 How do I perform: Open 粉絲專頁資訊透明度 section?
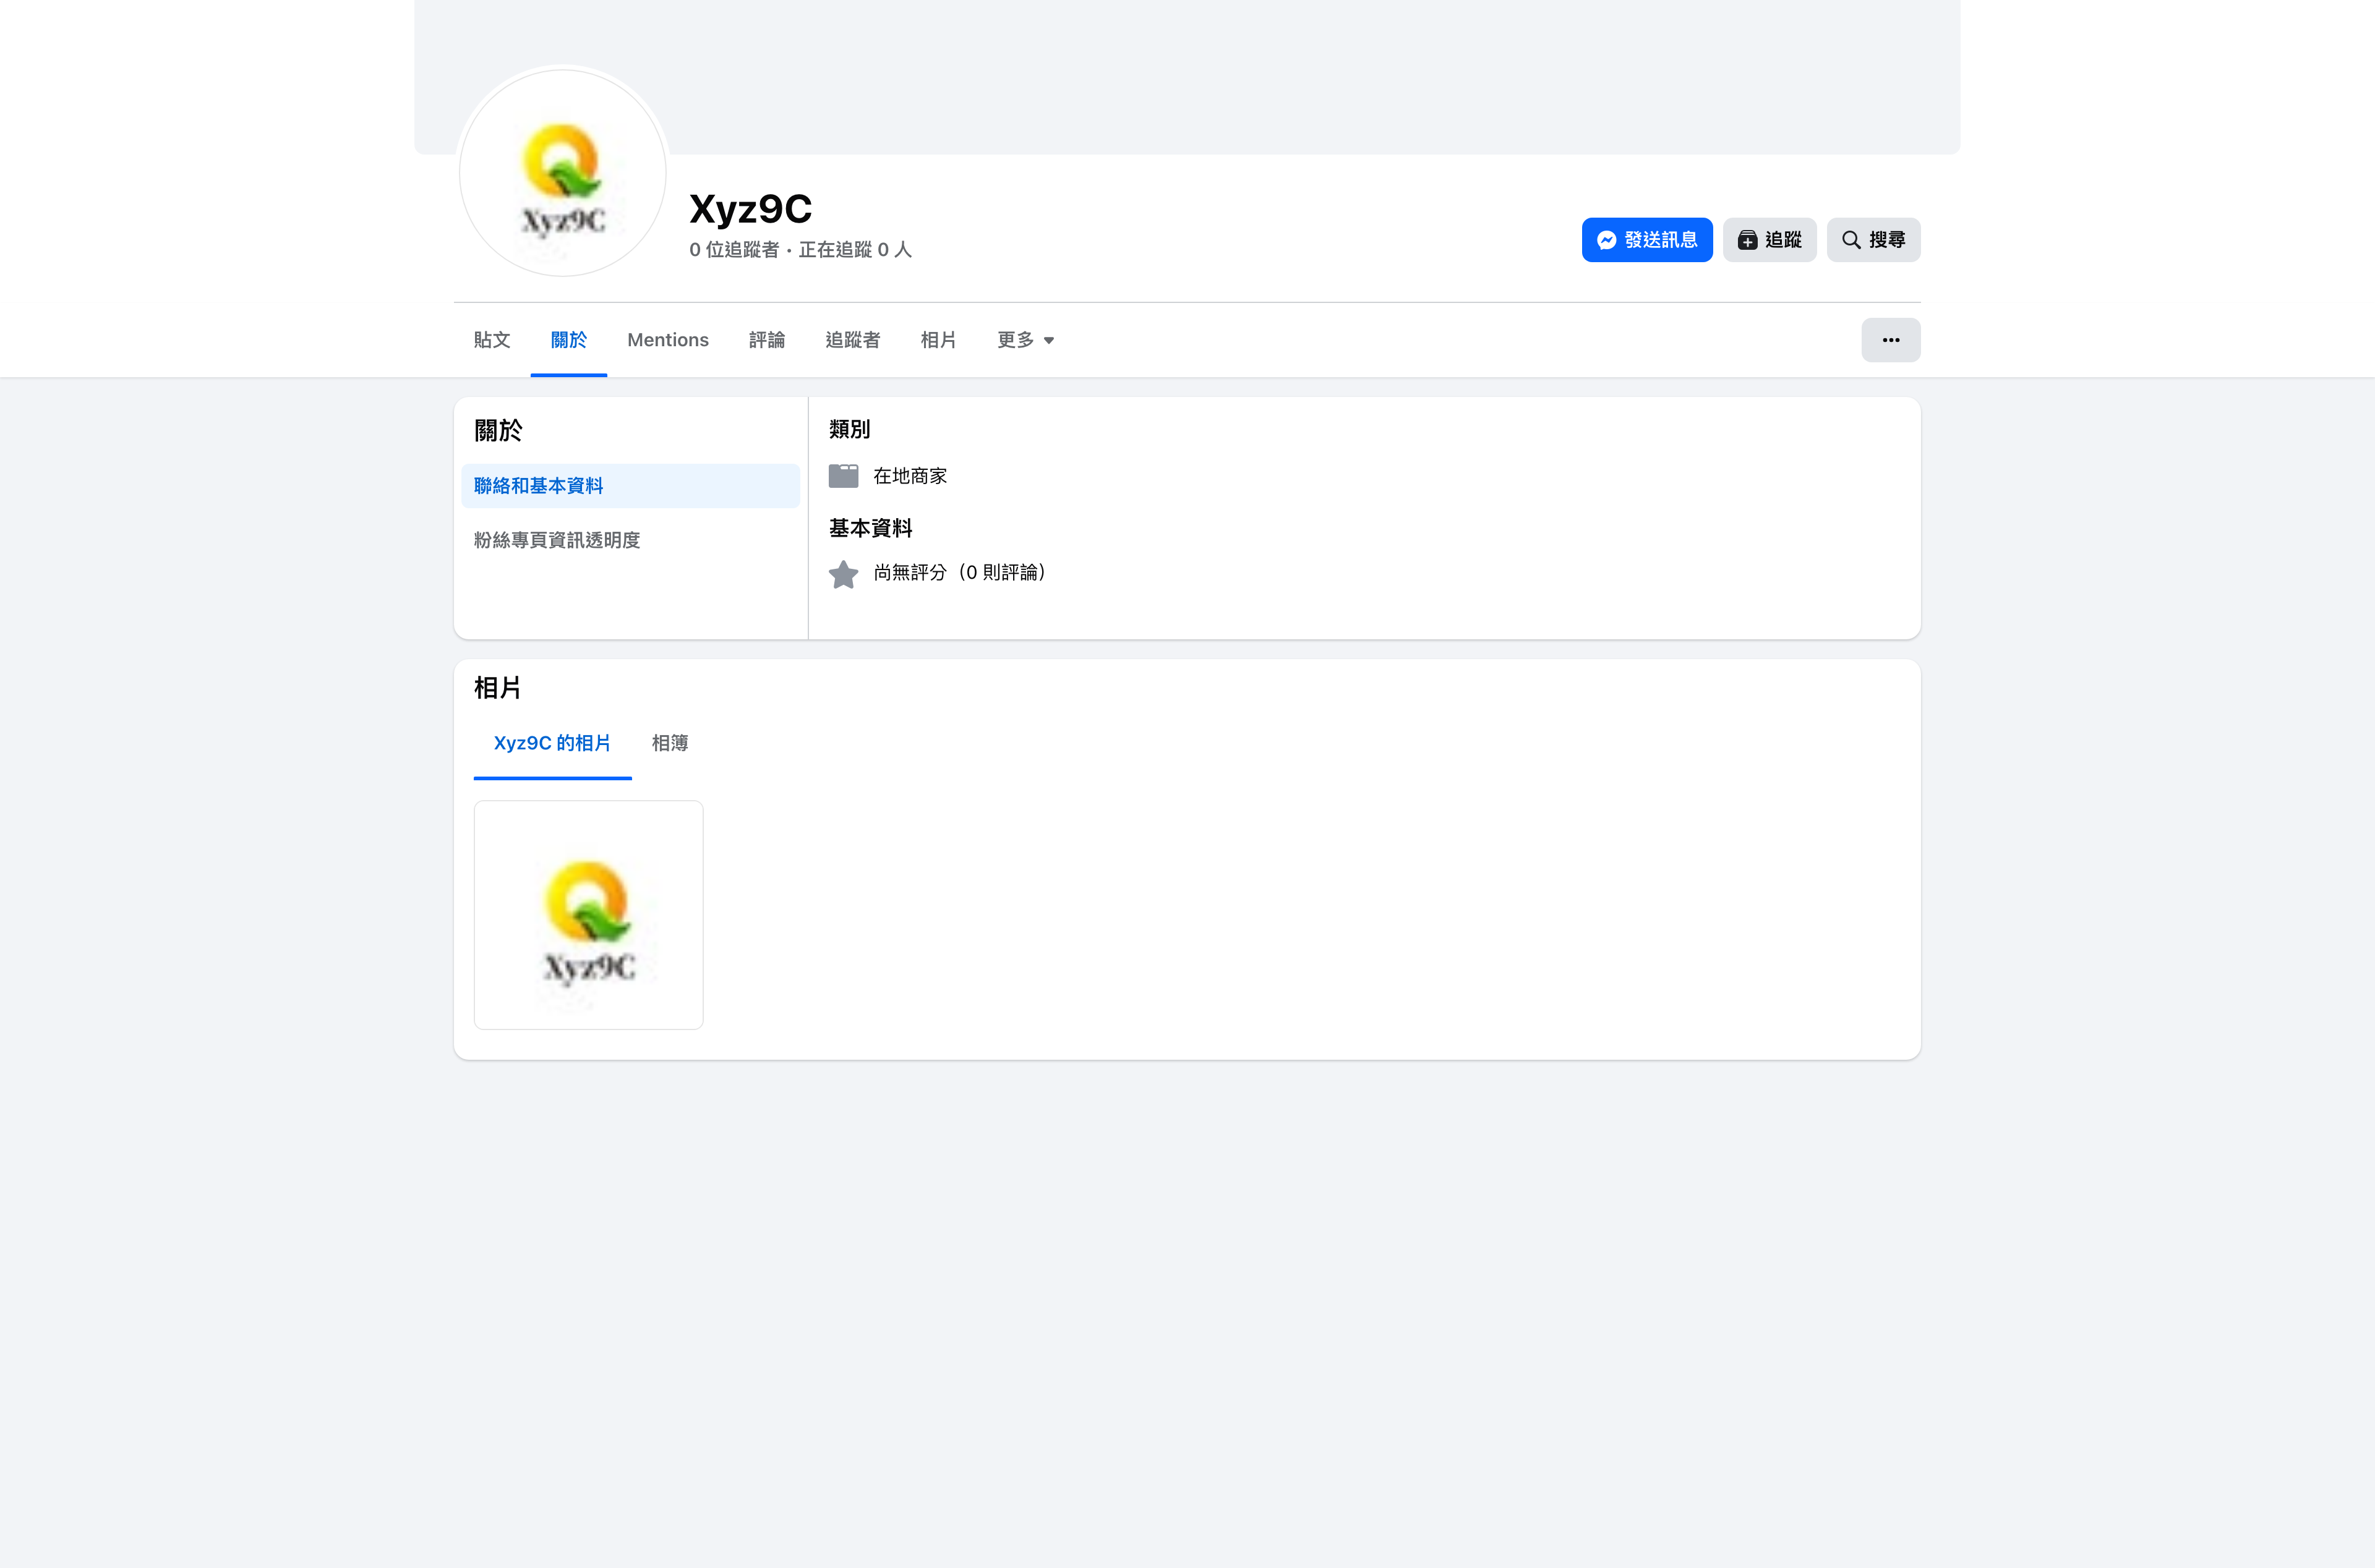[557, 540]
